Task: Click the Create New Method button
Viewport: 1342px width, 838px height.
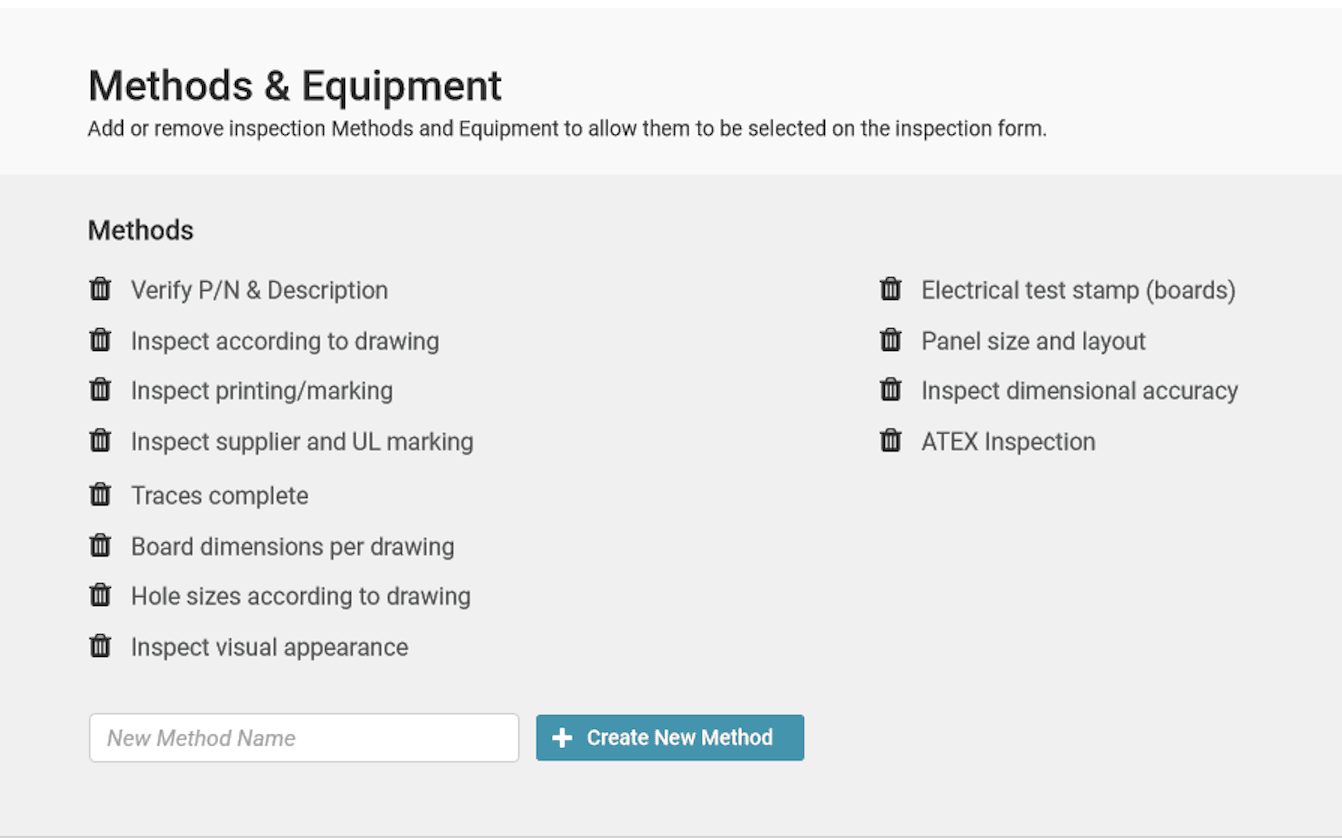Action: [x=670, y=737]
